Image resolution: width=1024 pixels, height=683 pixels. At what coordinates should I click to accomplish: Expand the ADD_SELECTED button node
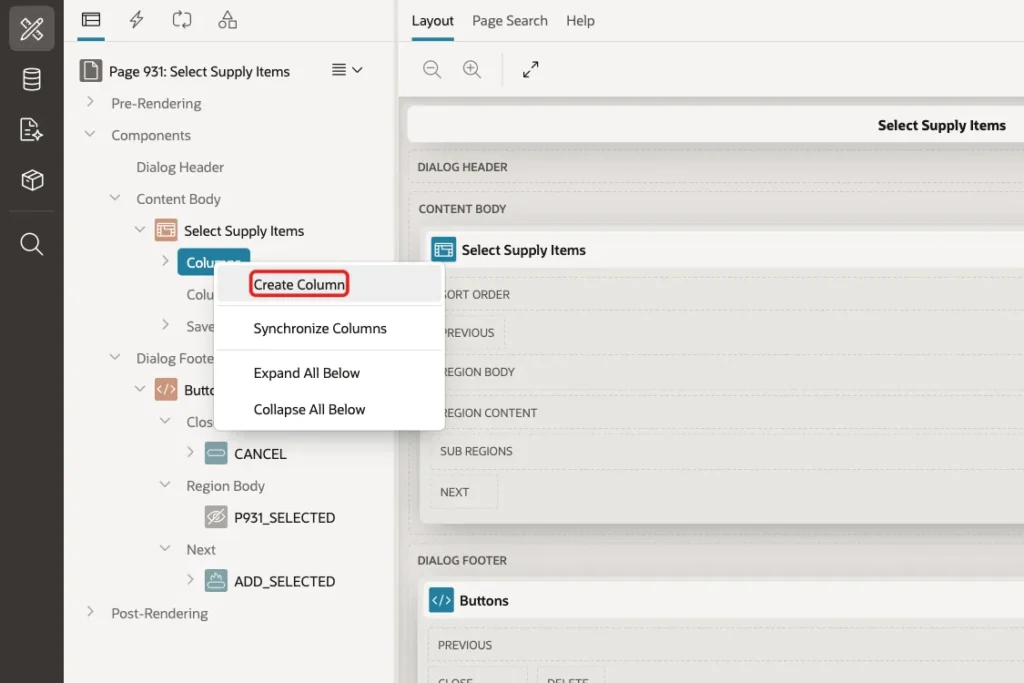[x=190, y=579]
